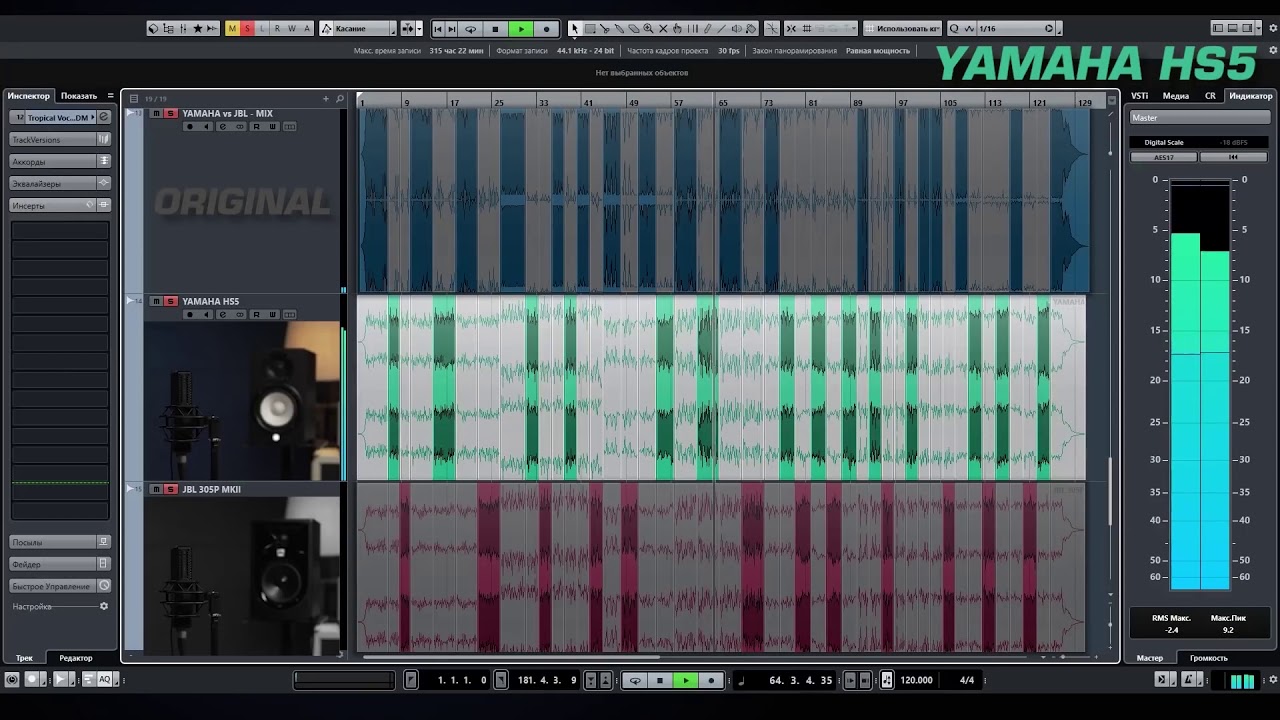
Task: Open the grid type dropdown Использовать
Action: point(902,29)
